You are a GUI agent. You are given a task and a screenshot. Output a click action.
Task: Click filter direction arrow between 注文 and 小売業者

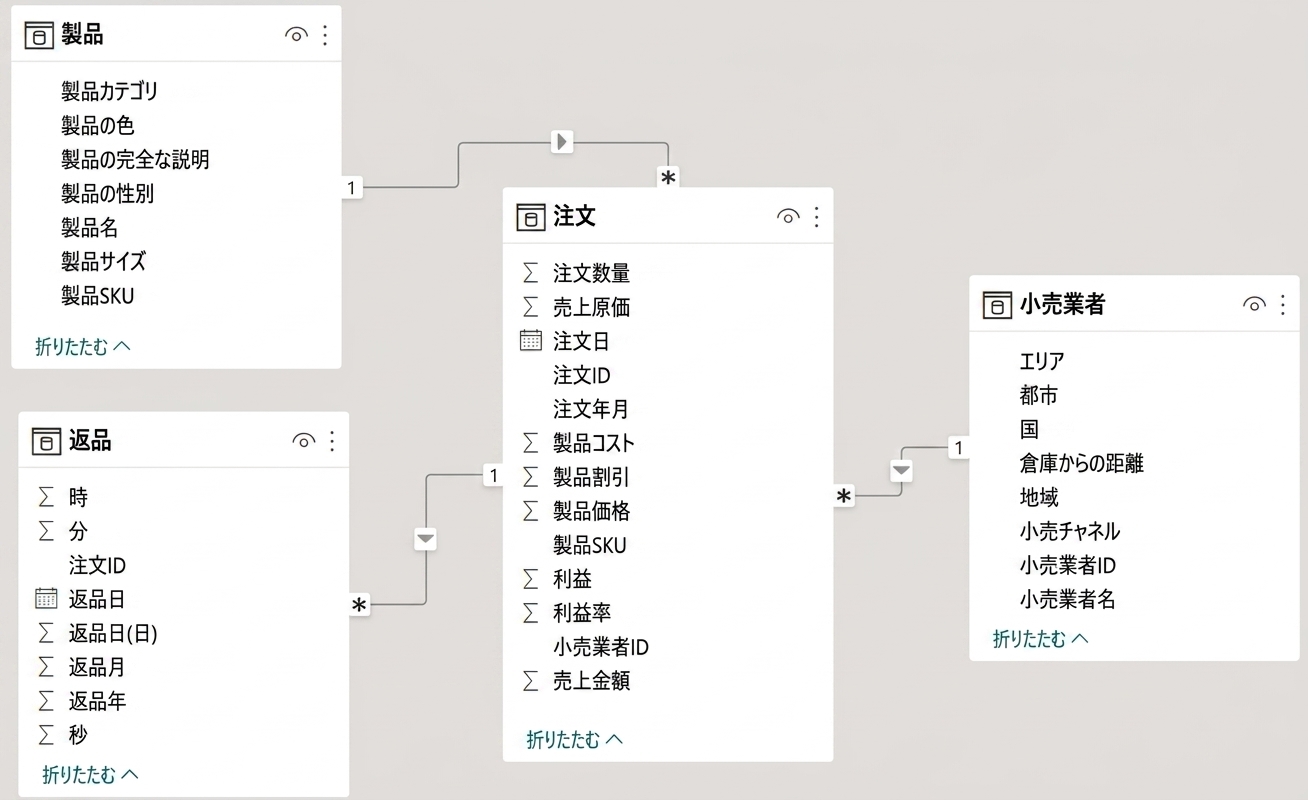(901, 469)
